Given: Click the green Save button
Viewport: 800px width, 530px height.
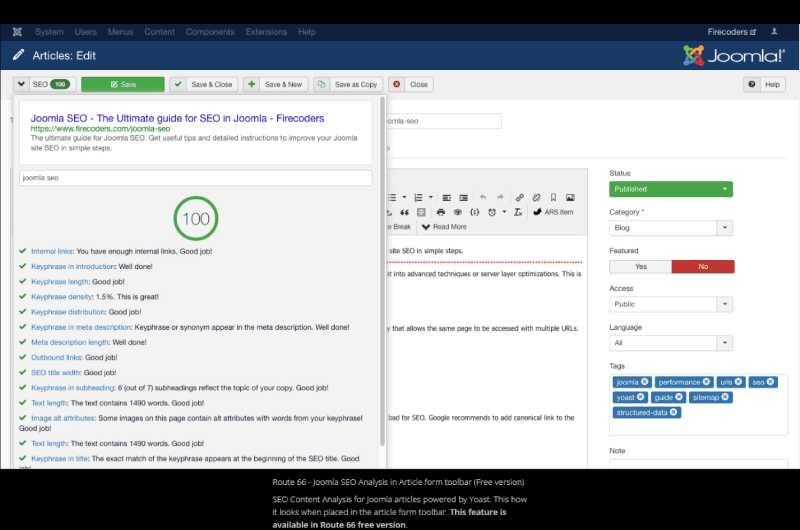Looking at the screenshot, I should pyautogui.click(x=123, y=84).
